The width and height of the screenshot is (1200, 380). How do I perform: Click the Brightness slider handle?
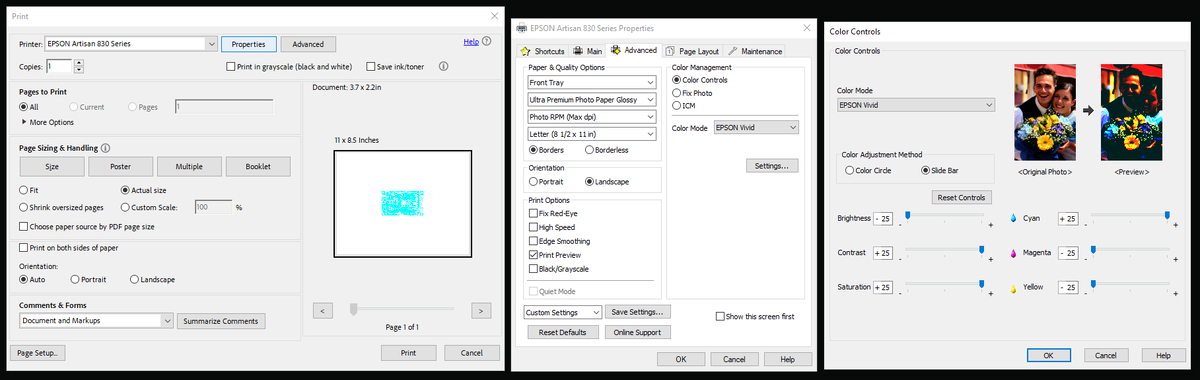(x=907, y=216)
